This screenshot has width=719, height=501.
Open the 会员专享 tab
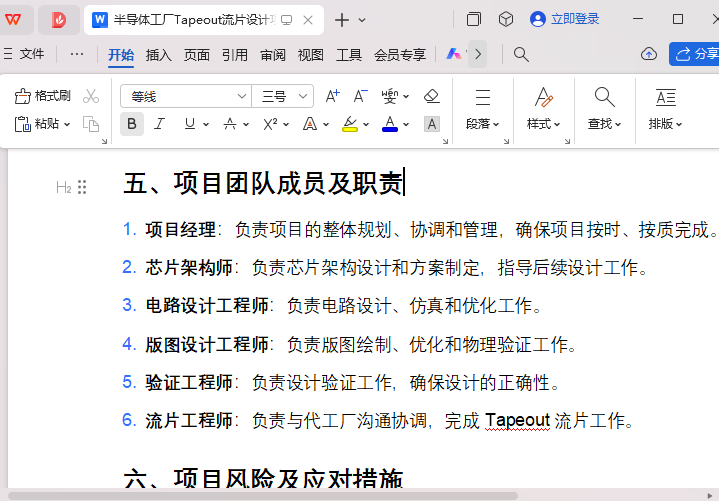point(400,55)
